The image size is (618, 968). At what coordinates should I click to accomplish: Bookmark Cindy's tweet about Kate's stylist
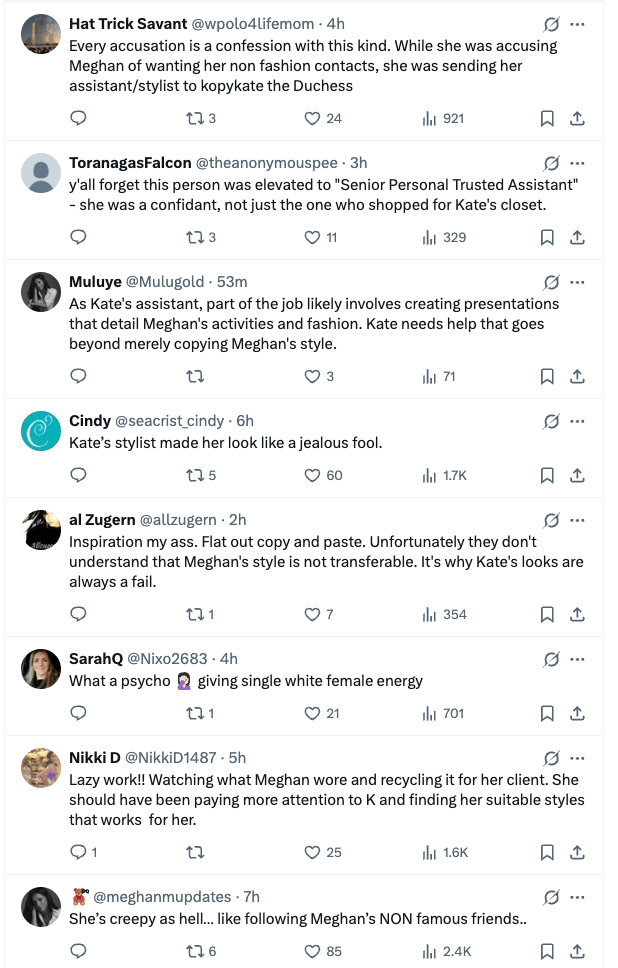coord(547,475)
